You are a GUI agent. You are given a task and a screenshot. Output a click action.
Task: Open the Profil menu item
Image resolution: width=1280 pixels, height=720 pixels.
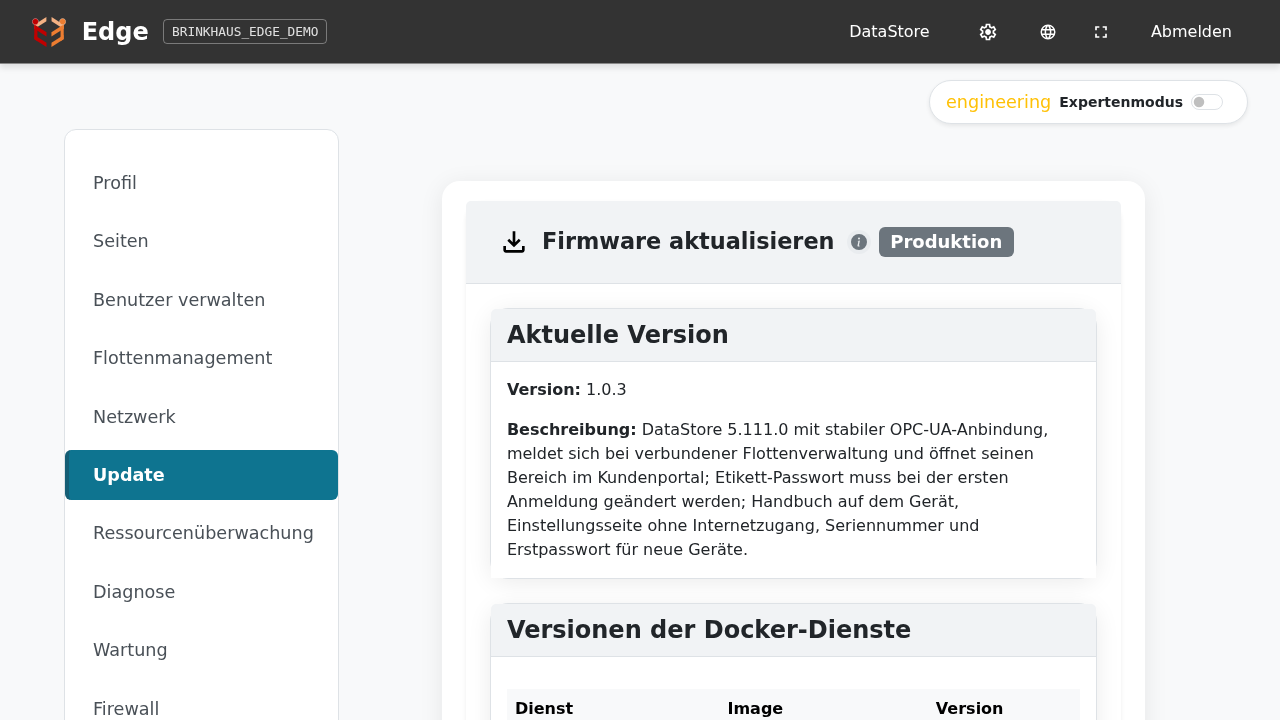pyautogui.click(x=201, y=183)
